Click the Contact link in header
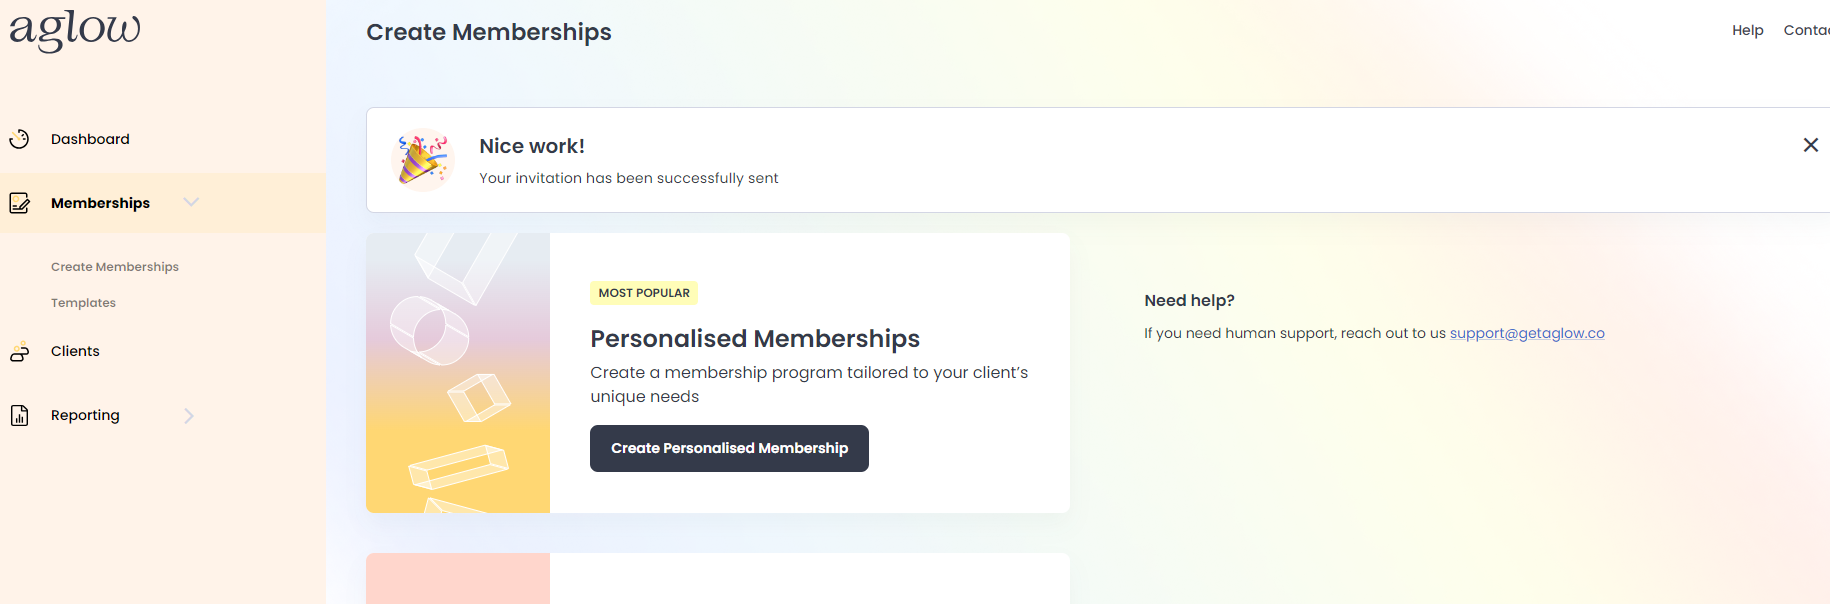Viewport: 1830px width, 604px height. click(x=1806, y=30)
